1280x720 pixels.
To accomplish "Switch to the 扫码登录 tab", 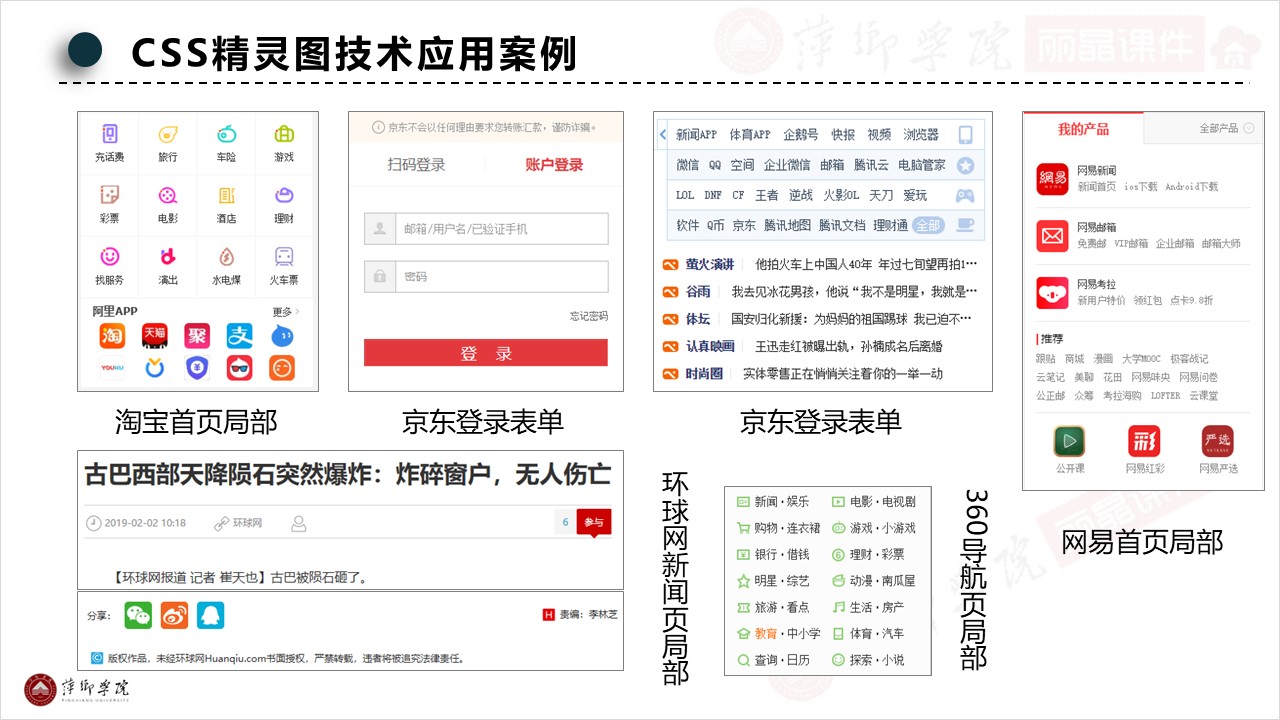I will (416, 165).
